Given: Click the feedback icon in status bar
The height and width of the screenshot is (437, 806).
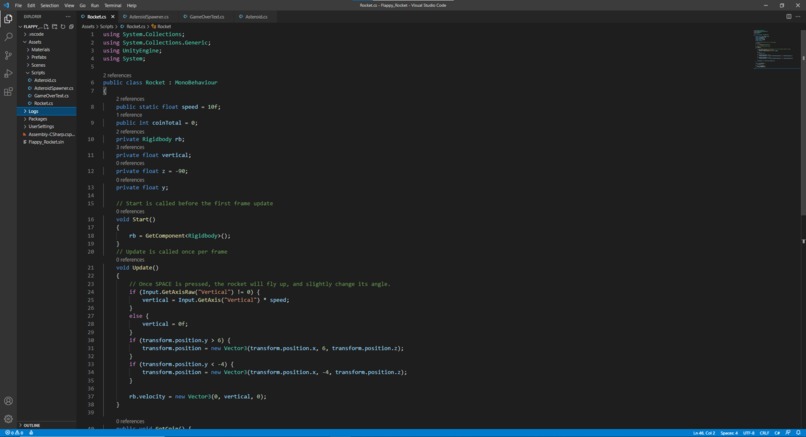Looking at the screenshot, I should pyautogui.click(x=788, y=433).
